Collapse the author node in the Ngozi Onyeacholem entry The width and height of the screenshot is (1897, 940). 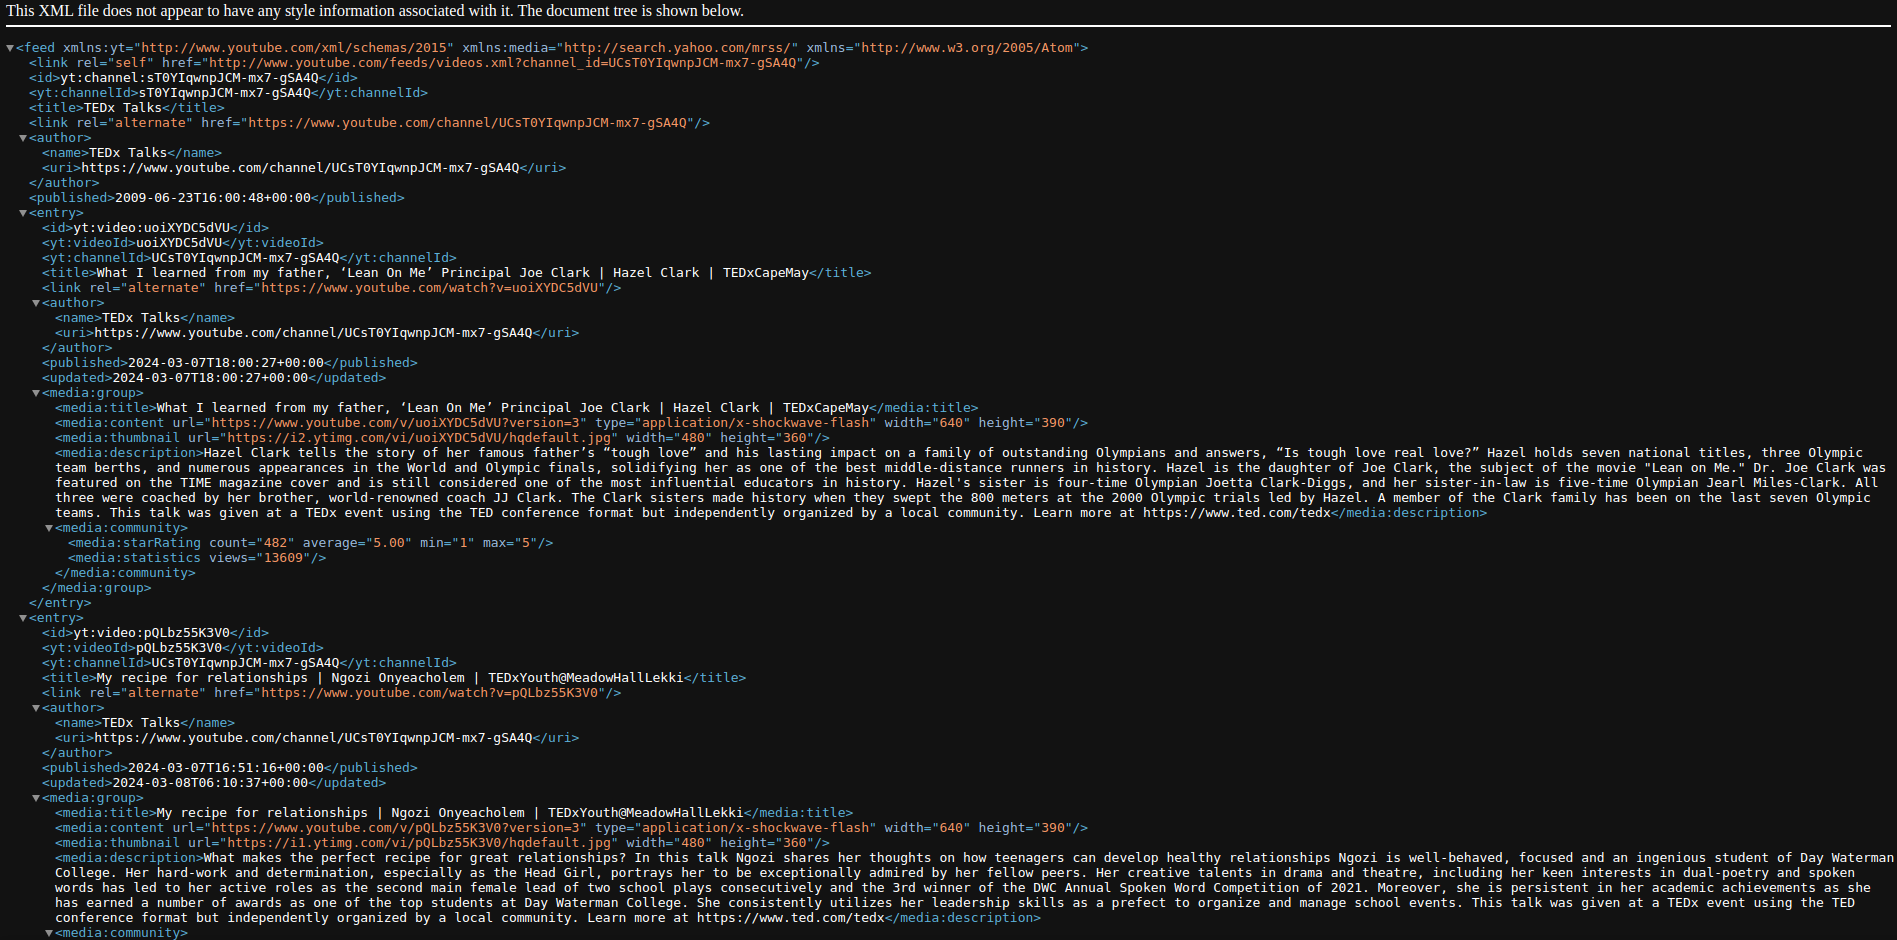pyautogui.click(x=36, y=708)
